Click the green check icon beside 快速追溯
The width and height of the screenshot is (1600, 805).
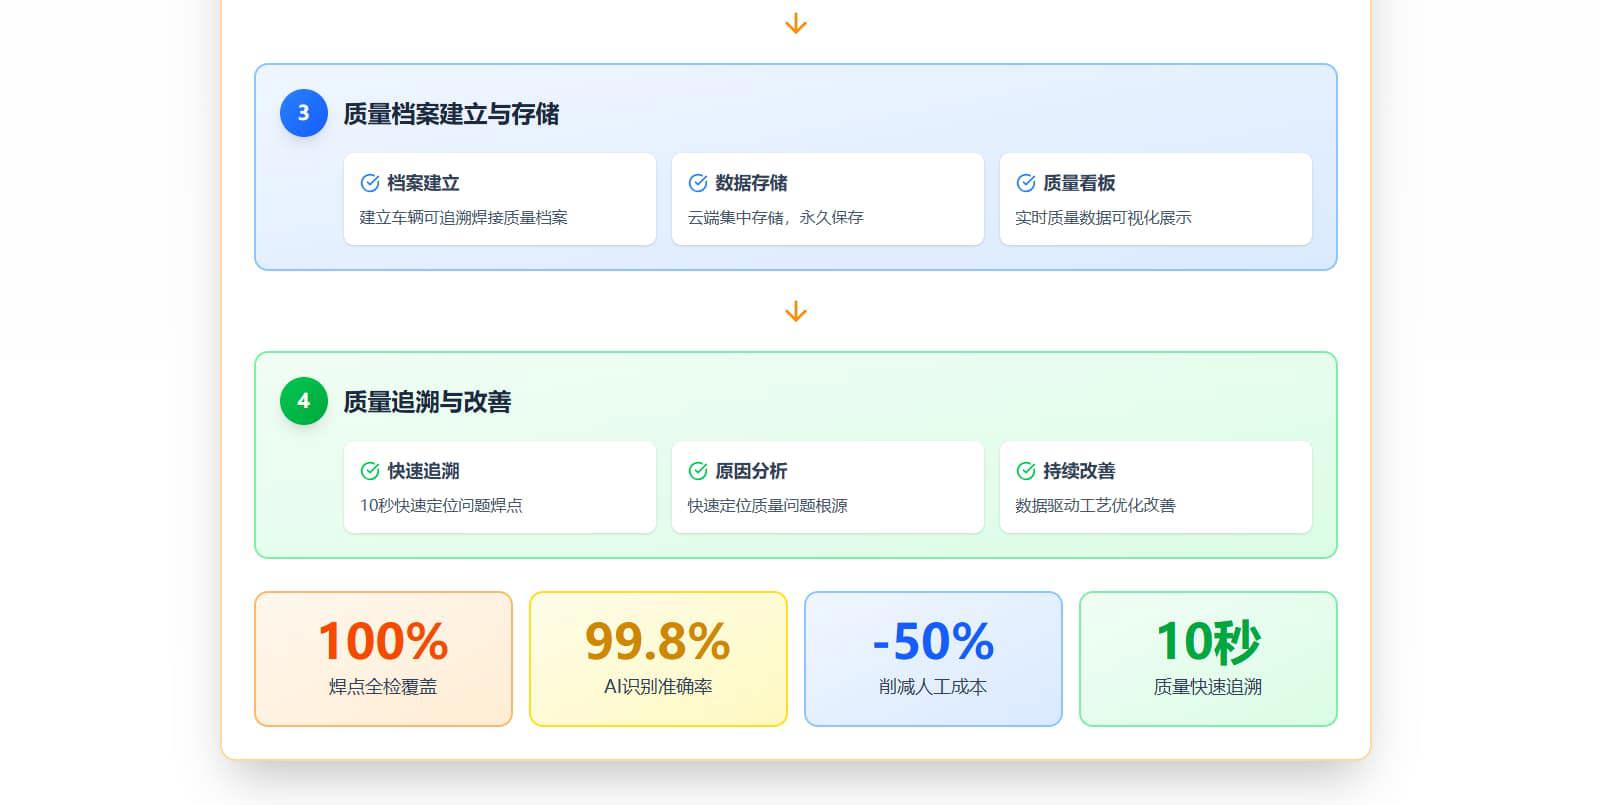(370, 471)
